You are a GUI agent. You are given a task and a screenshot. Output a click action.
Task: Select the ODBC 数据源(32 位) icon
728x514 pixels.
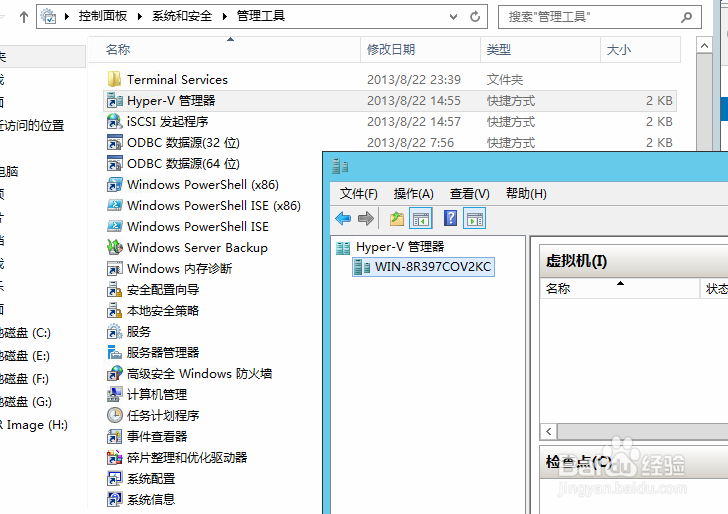click(114, 143)
